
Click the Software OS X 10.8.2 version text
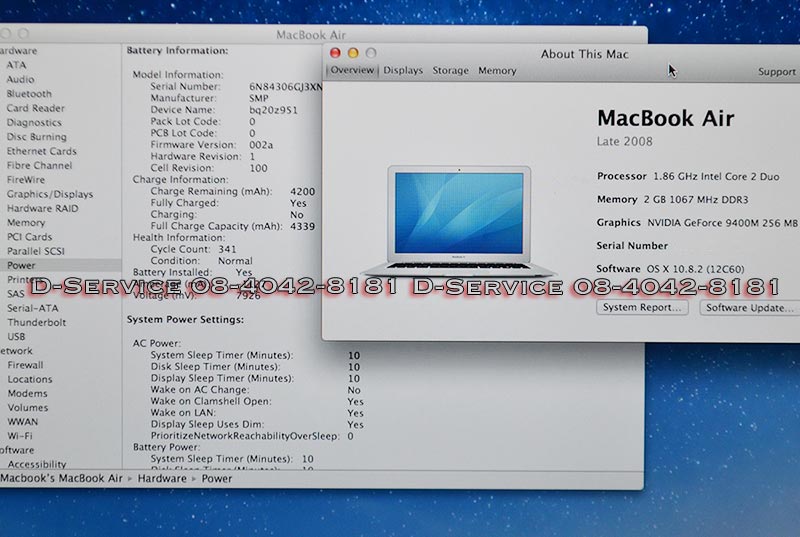tap(670, 269)
